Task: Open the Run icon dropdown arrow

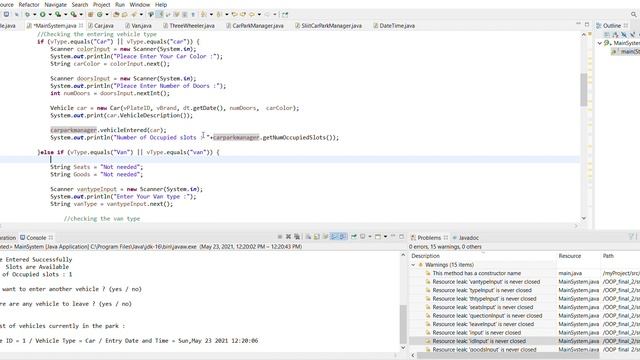Action: point(50,15)
